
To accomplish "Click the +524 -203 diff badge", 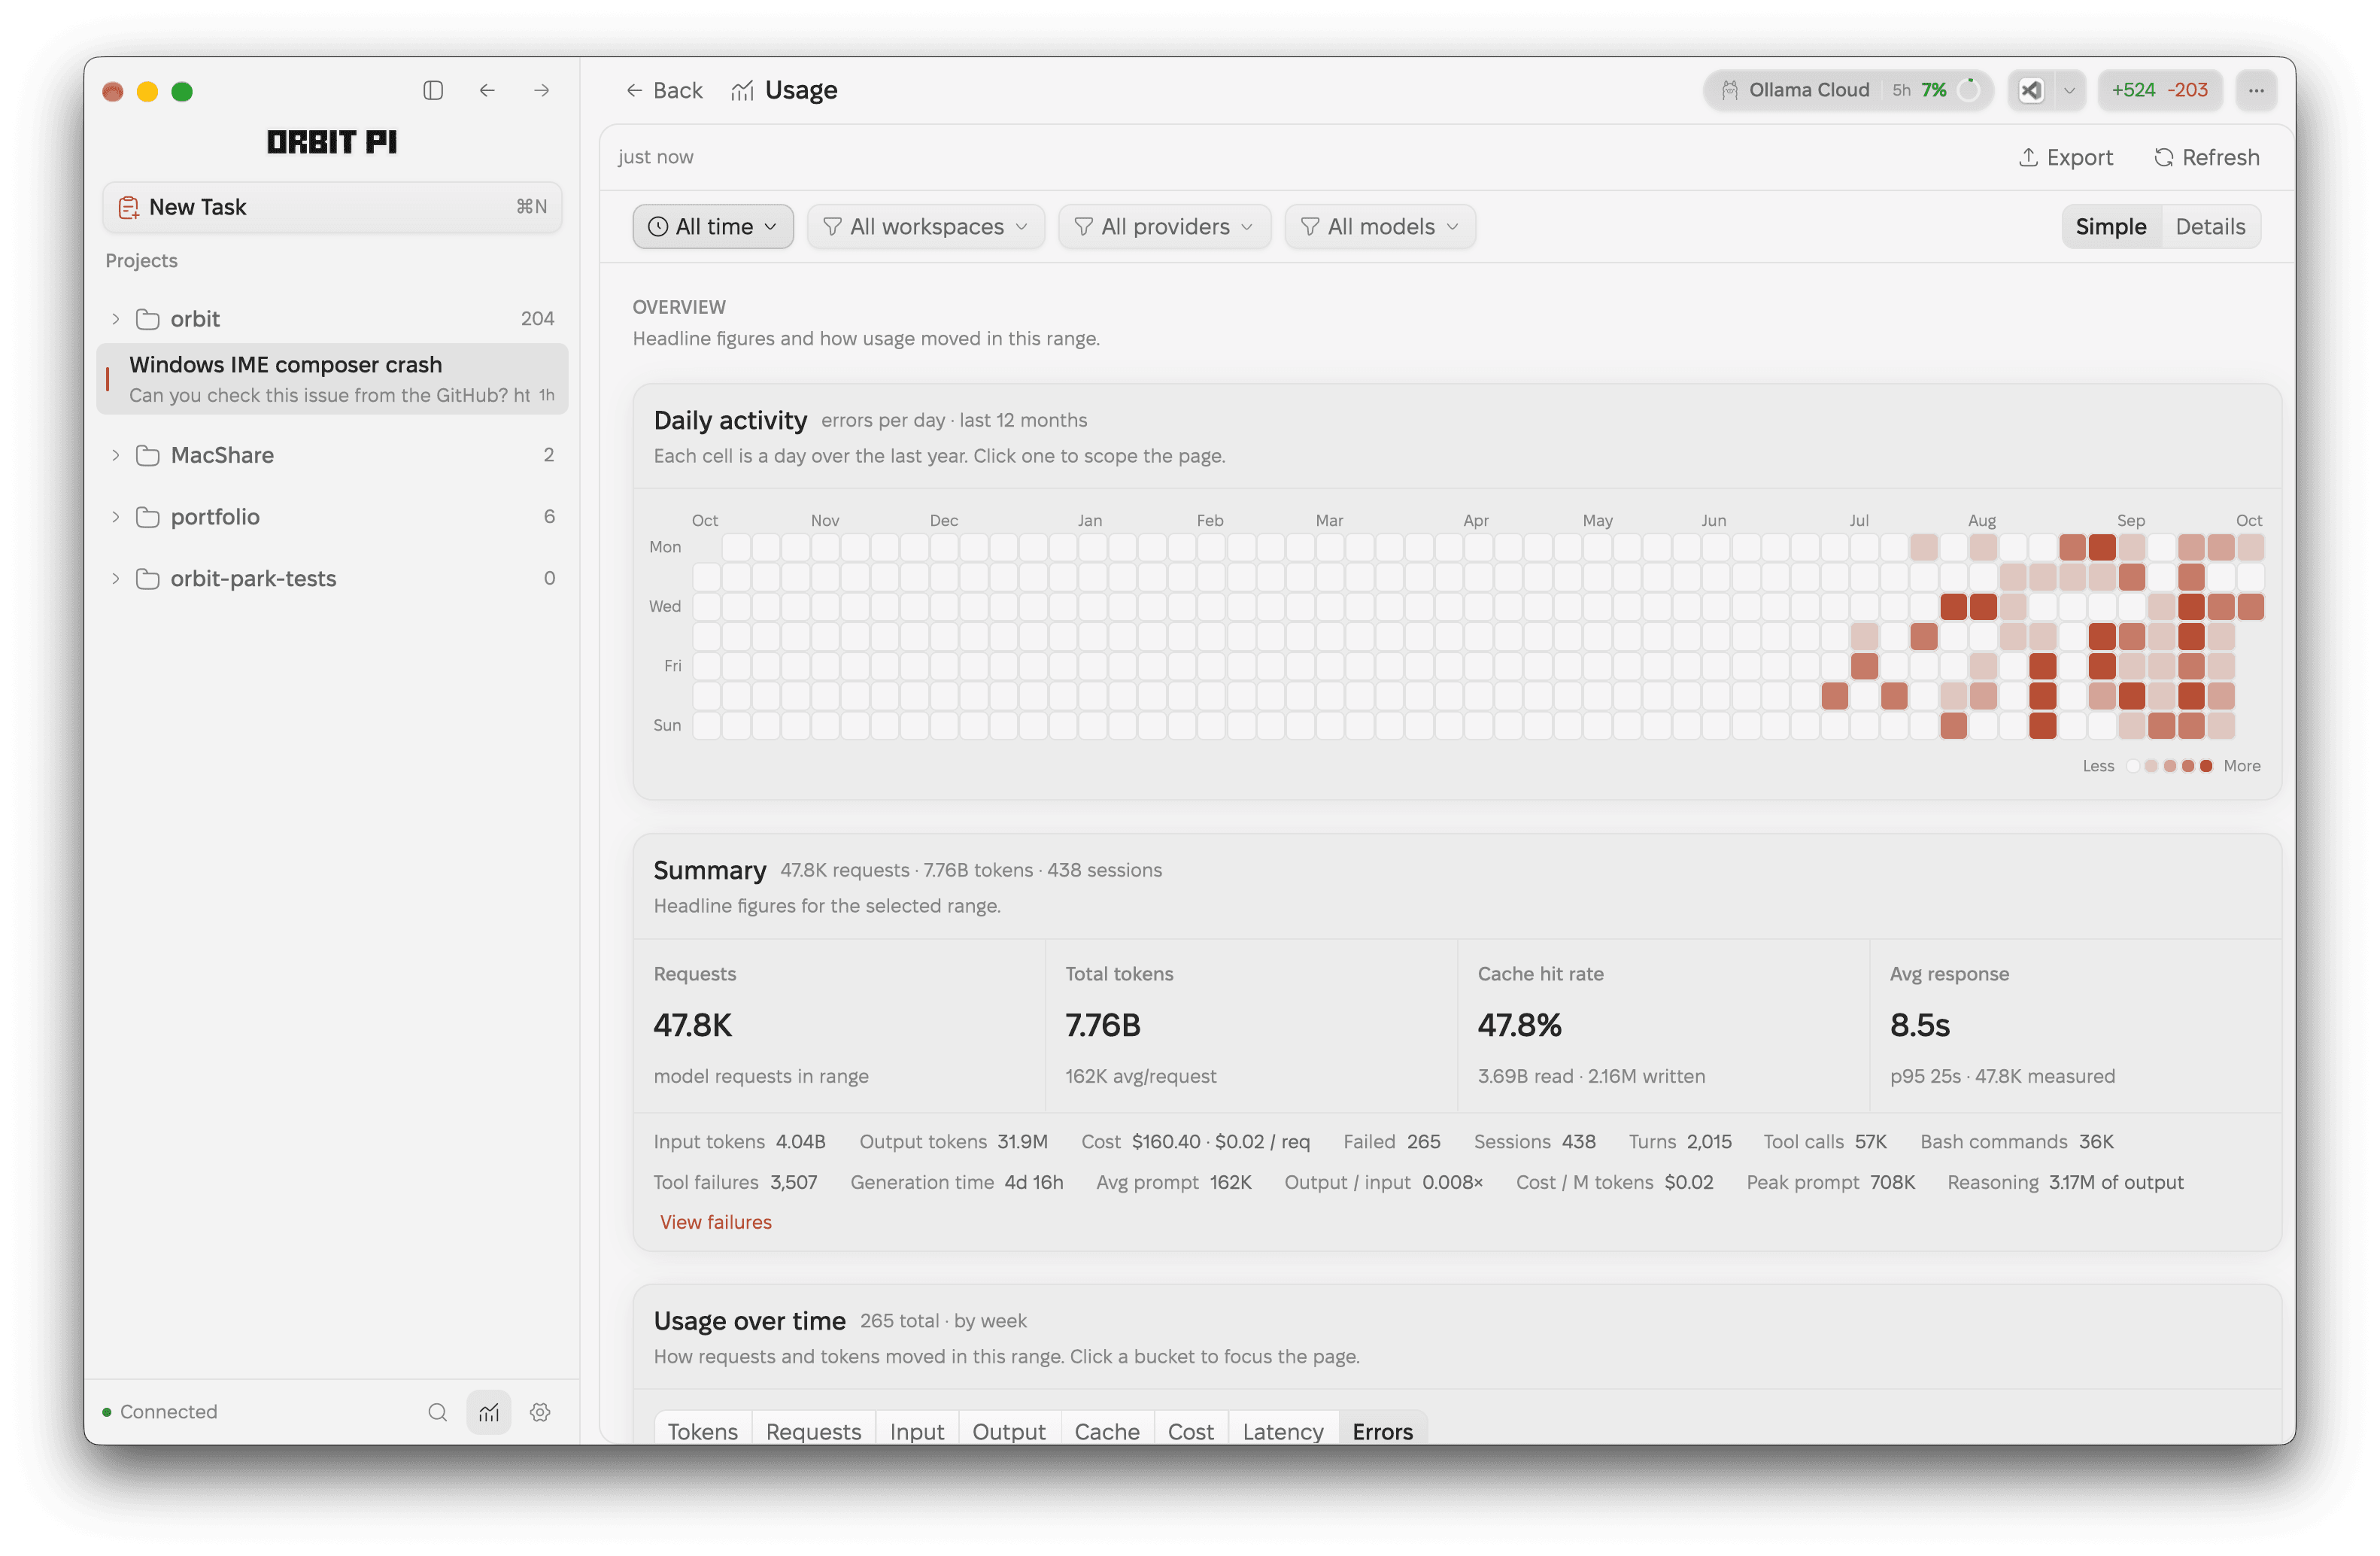I will coord(2159,90).
